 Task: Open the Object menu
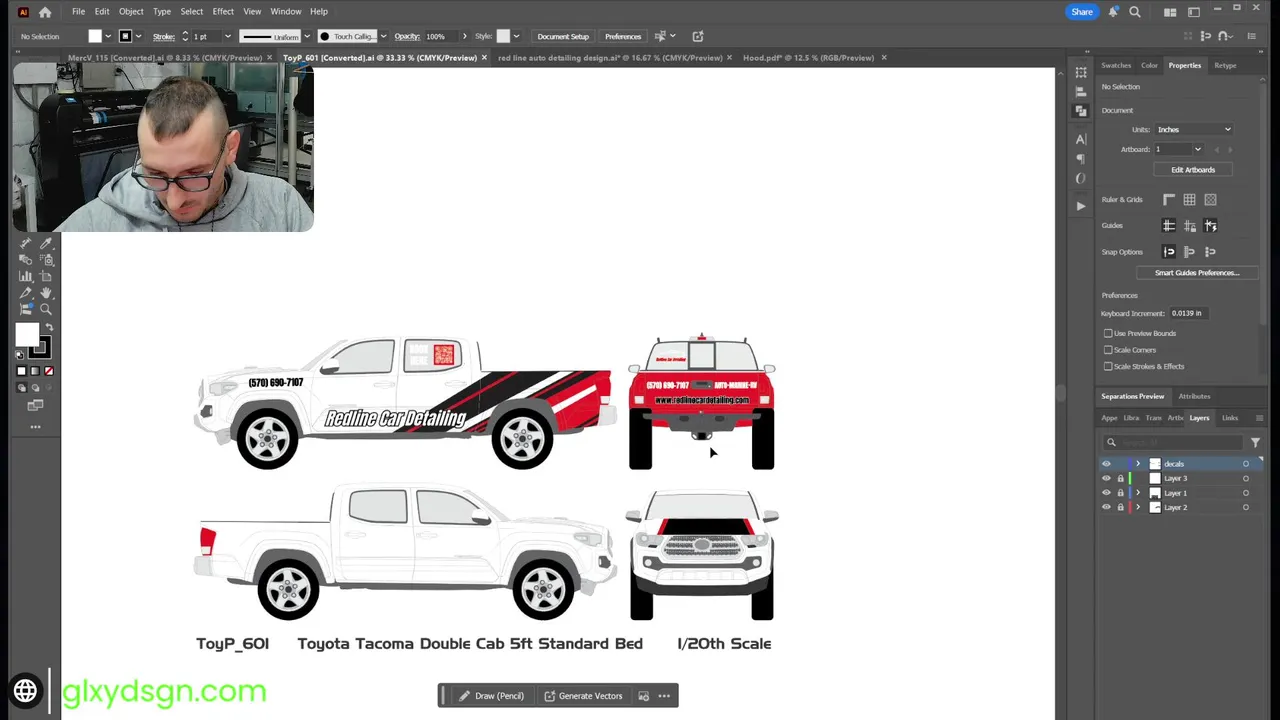[131, 12]
